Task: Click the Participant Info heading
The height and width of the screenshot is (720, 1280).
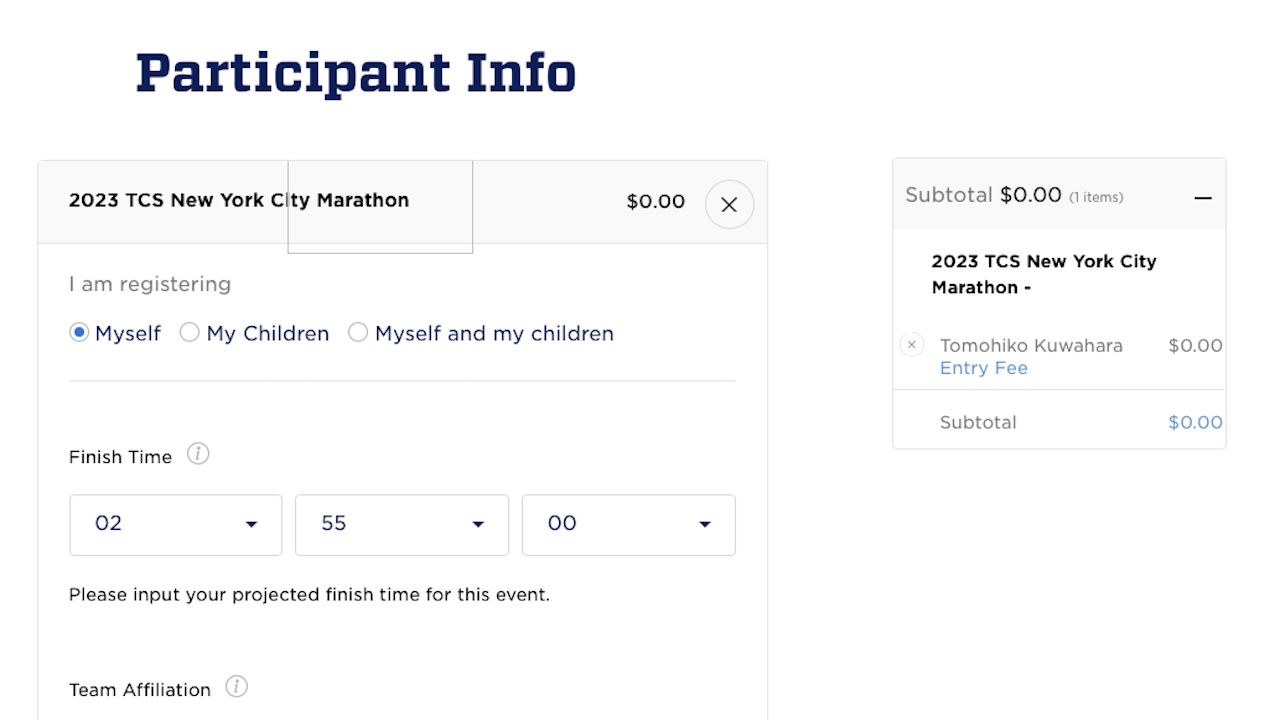Action: point(356,73)
